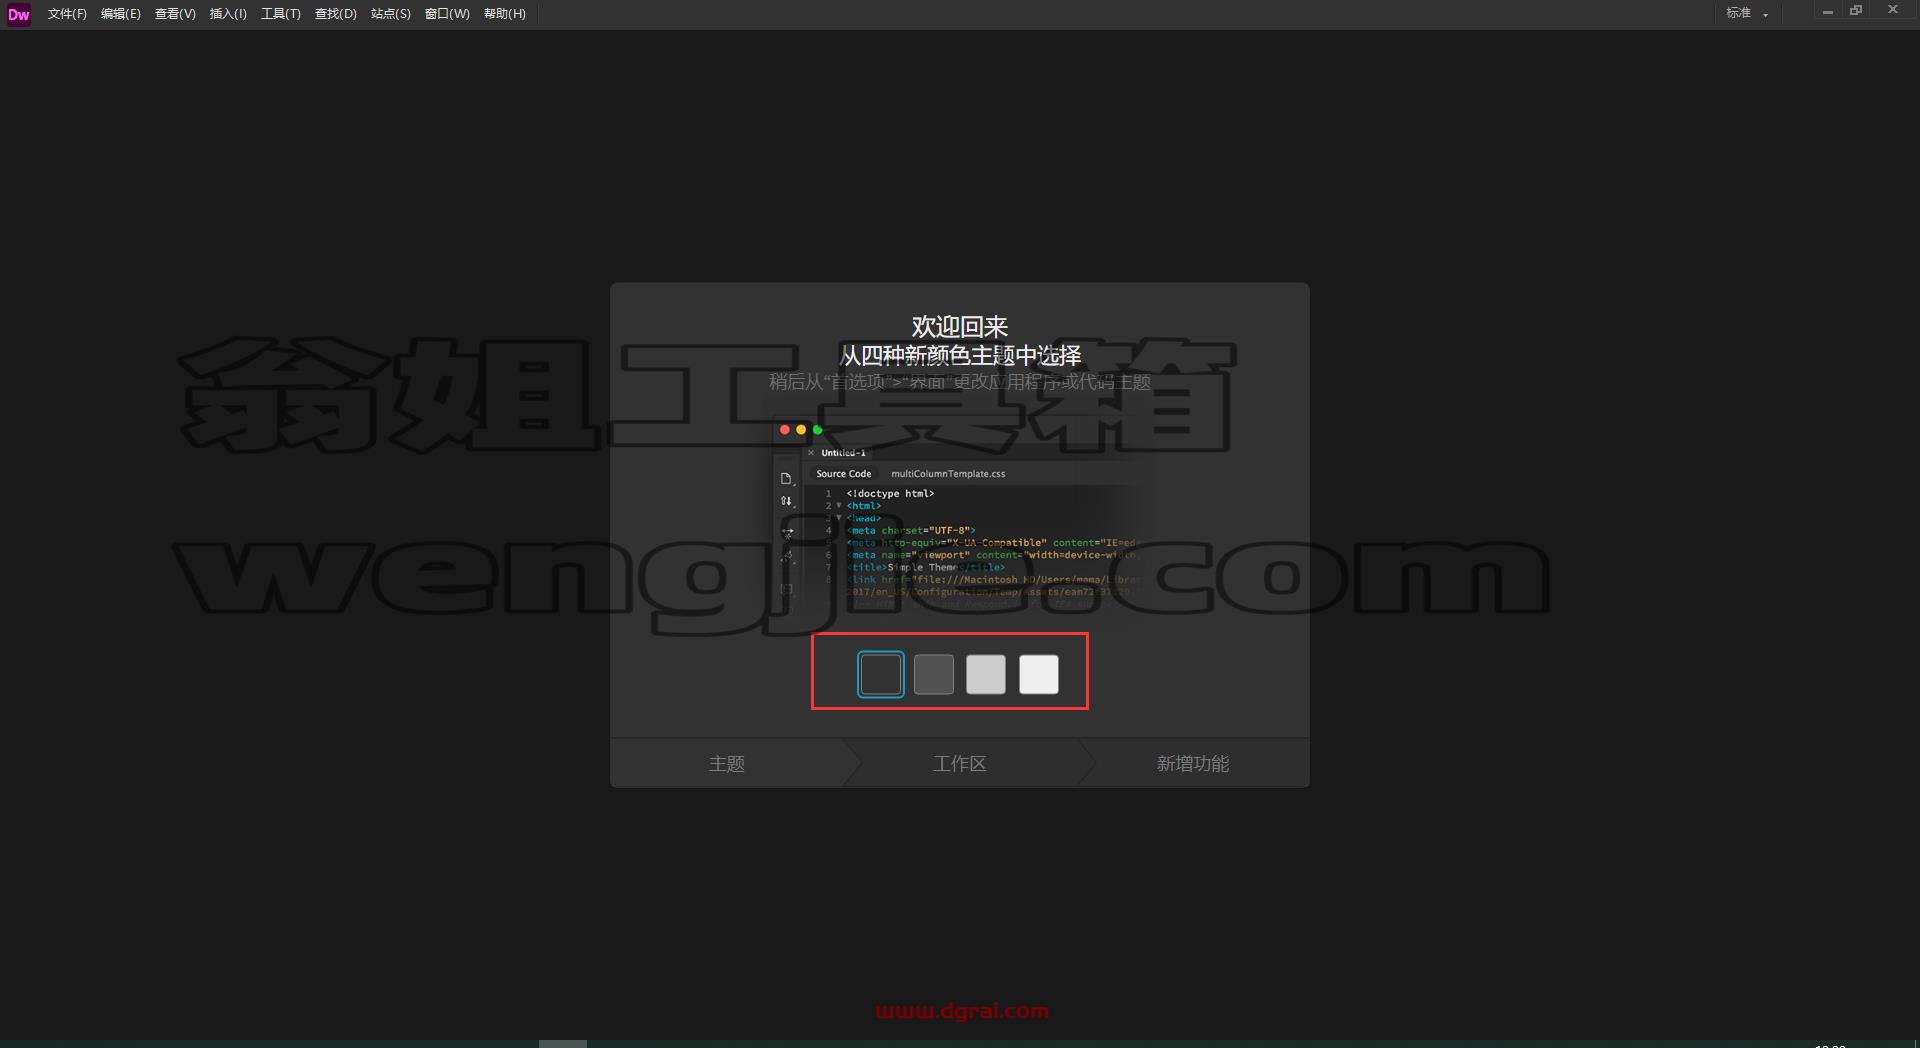Select the white theme swatch
Viewport: 1920px width, 1048px height.
pyautogui.click(x=1039, y=674)
